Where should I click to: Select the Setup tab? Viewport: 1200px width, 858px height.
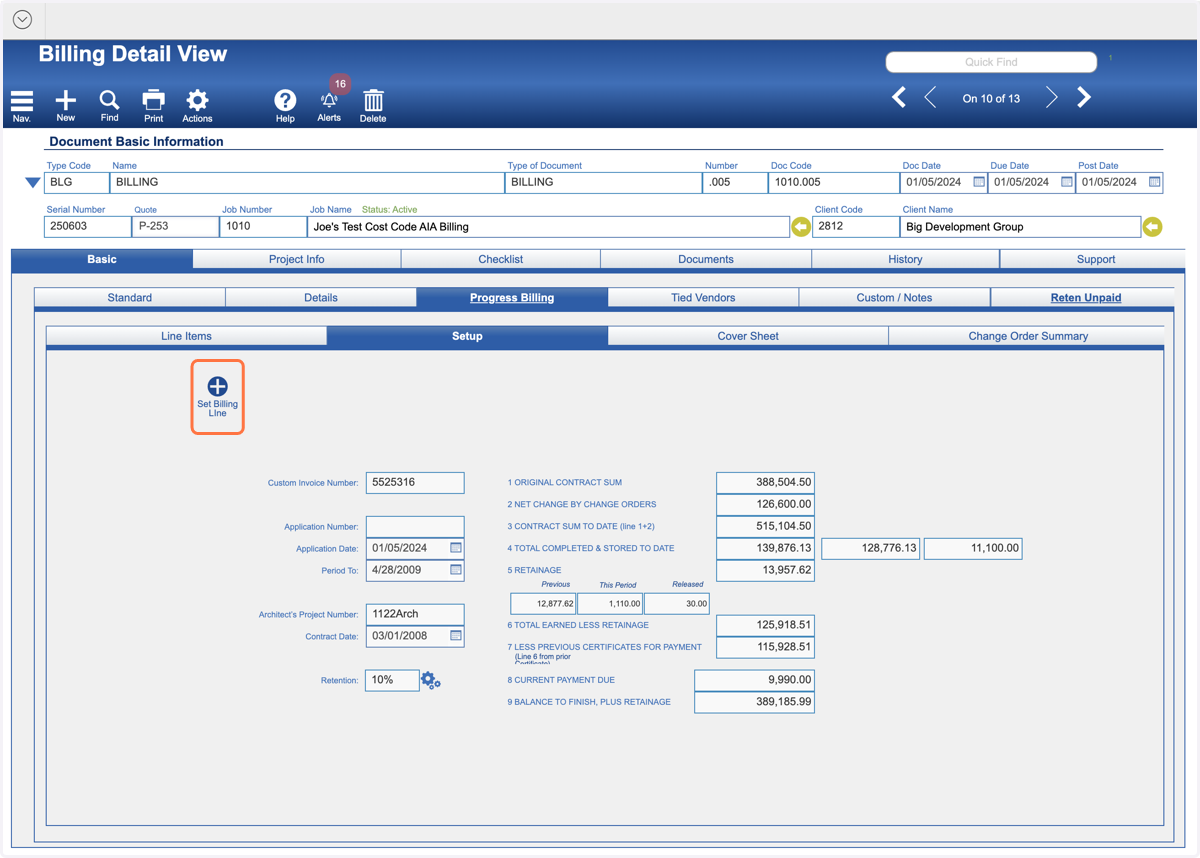(x=467, y=336)
